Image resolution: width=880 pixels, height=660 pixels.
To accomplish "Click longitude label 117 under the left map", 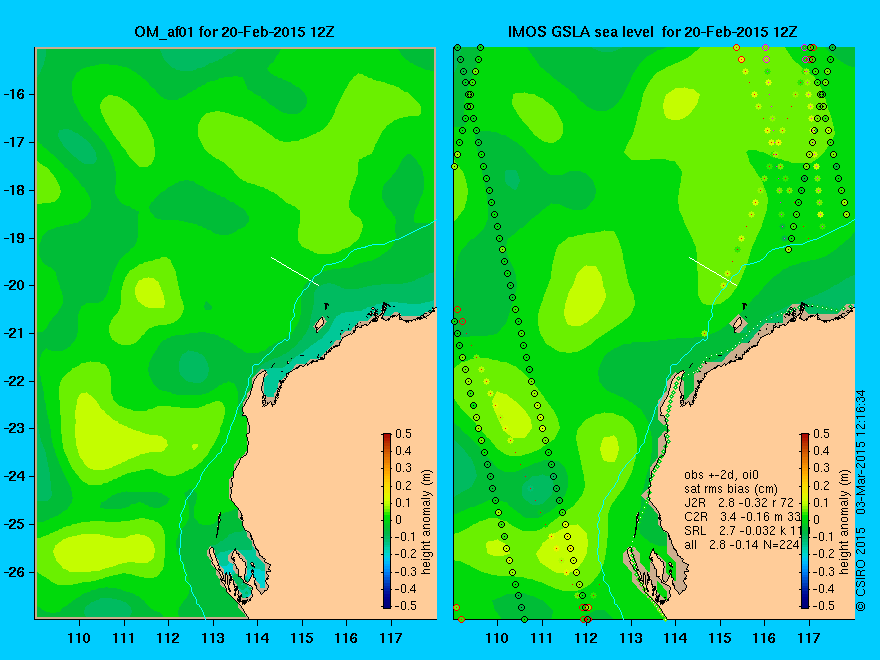I will click(391, 638).
